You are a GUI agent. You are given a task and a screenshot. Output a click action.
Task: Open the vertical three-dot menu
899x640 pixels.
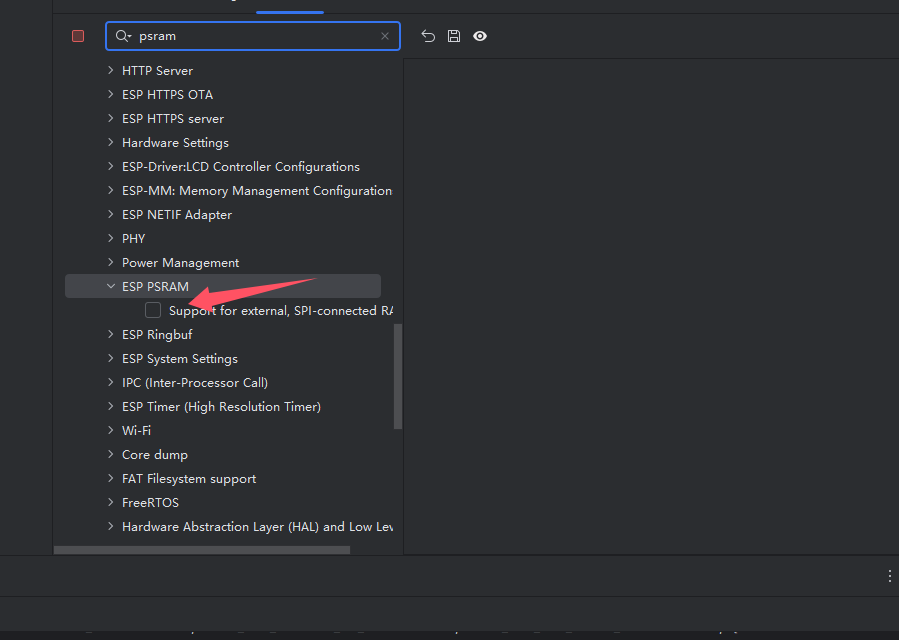click(889, 576)
